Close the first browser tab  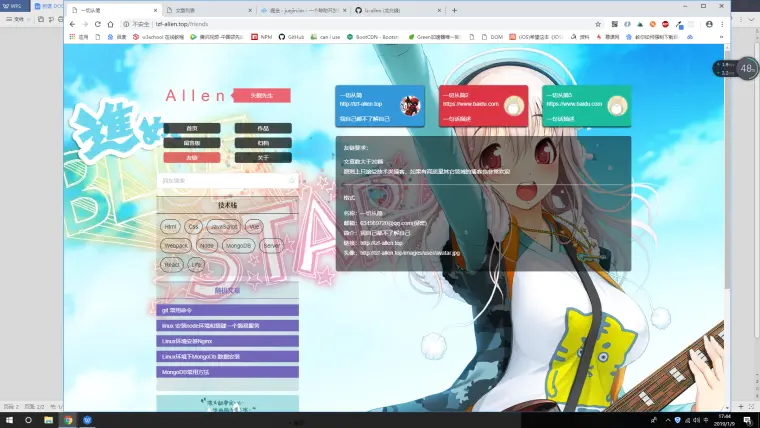coord(156,10)
